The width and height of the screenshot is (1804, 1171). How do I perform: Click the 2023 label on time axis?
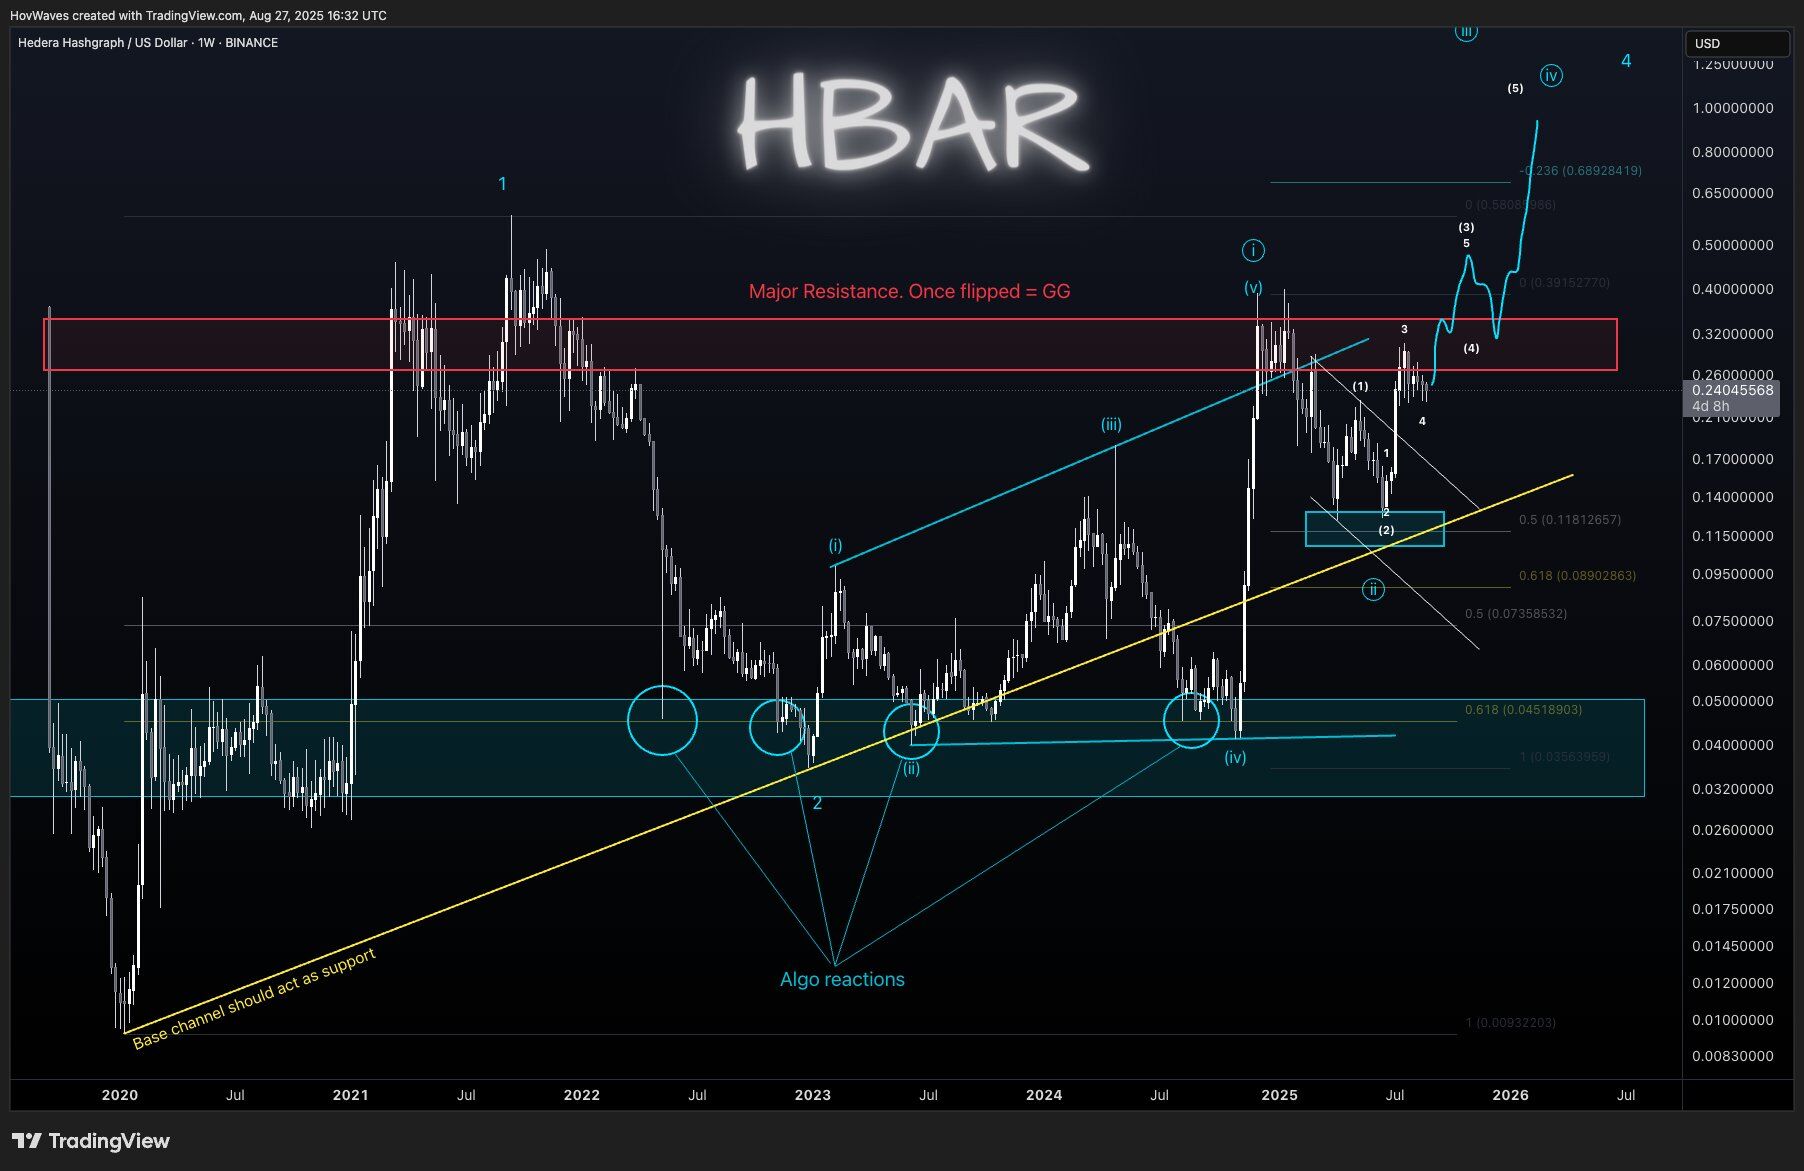[x=812, y=1095]
